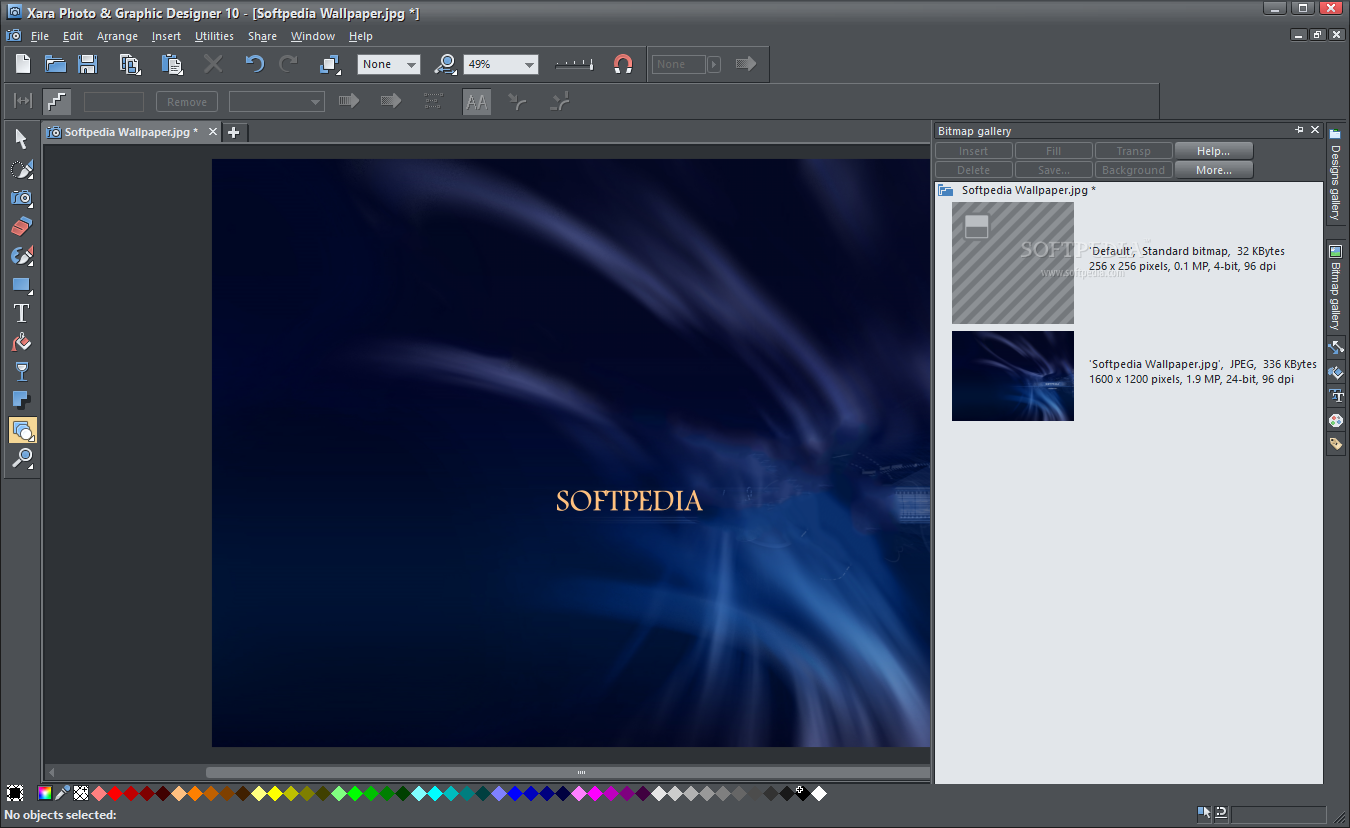Select the Region painter brush tool
The image size is (1350, 828).
point(22,169)
